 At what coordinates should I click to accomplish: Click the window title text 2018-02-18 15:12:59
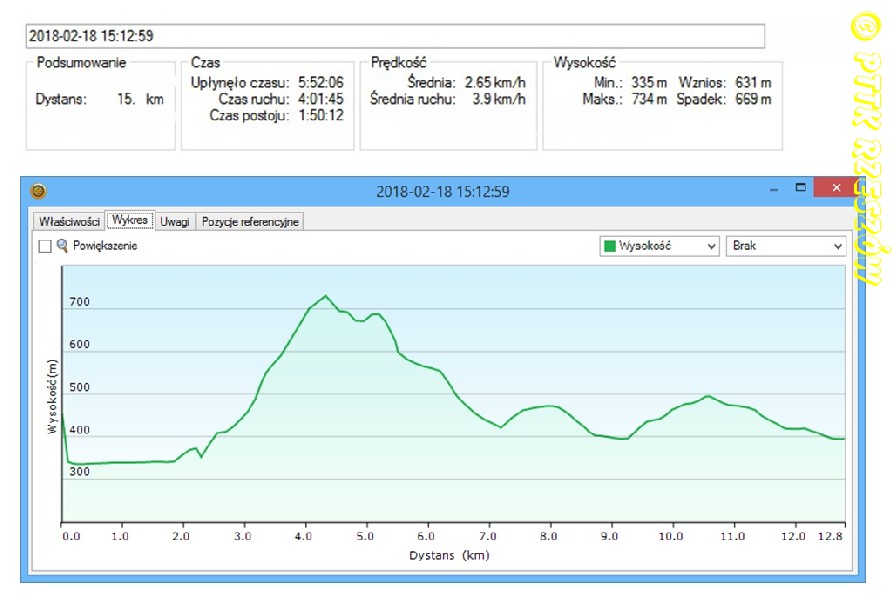coord(444,191)
